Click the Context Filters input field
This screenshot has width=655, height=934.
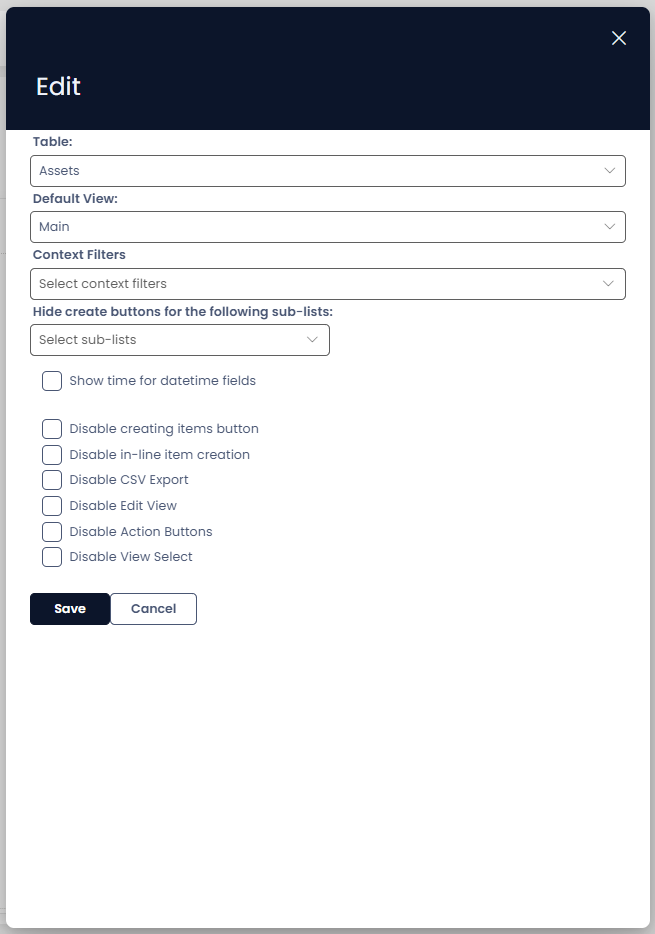tap(300, 284)
